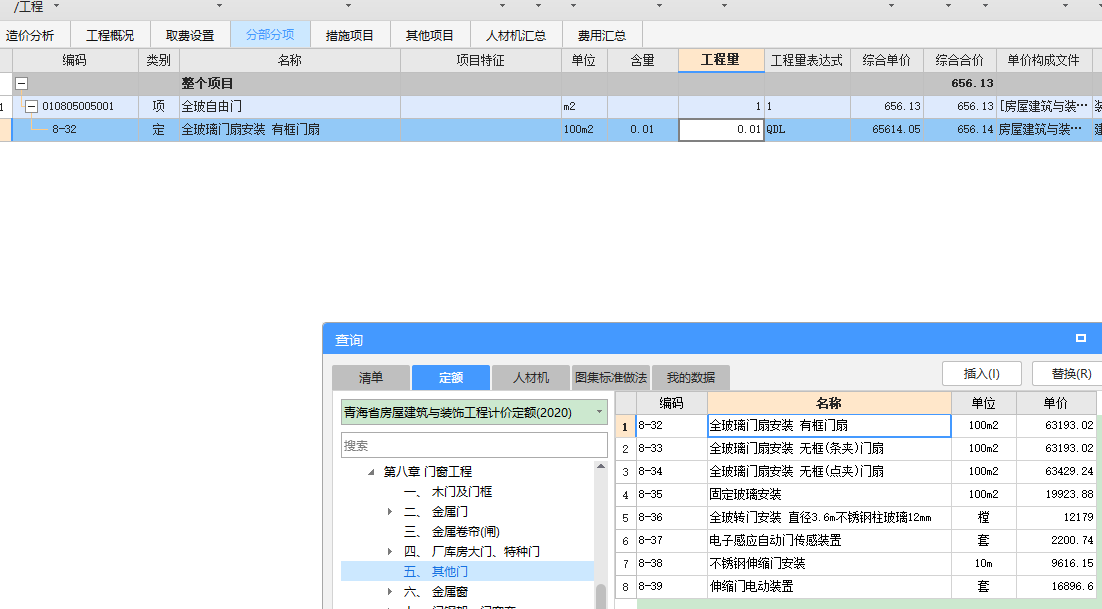
Task: Open the 其他项目 tab
Action: coord(429,35)
